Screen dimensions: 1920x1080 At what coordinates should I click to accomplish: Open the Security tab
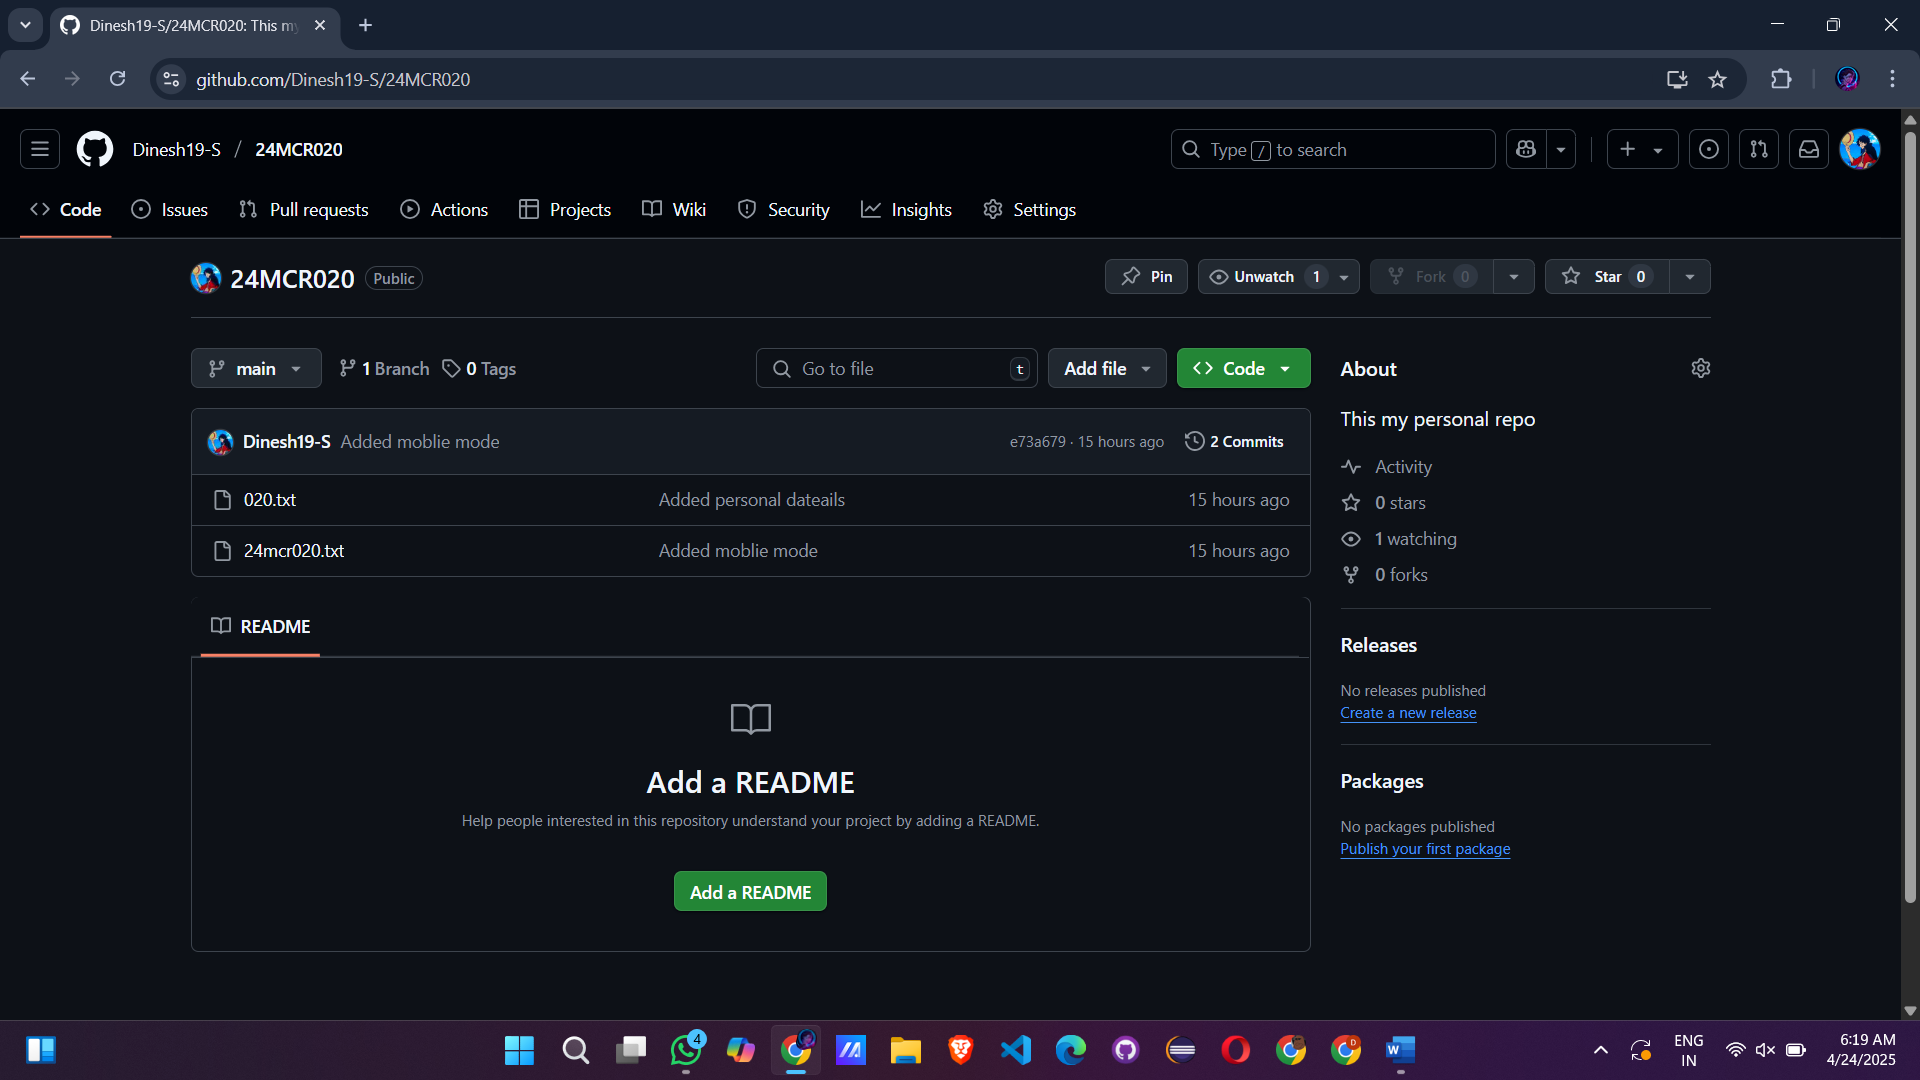pyautogui.click(x=784, y=210)
